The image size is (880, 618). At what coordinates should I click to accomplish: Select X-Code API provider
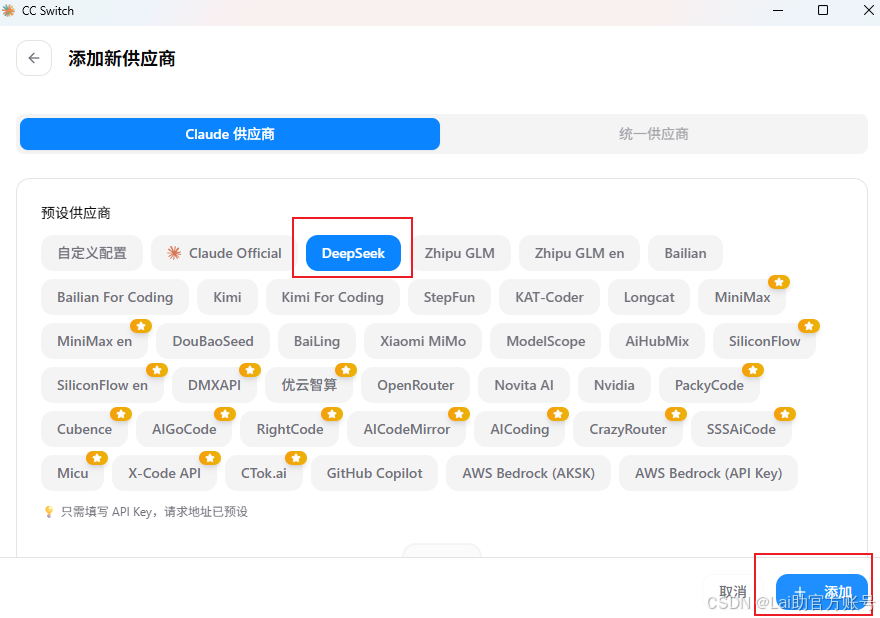(164, 473)
